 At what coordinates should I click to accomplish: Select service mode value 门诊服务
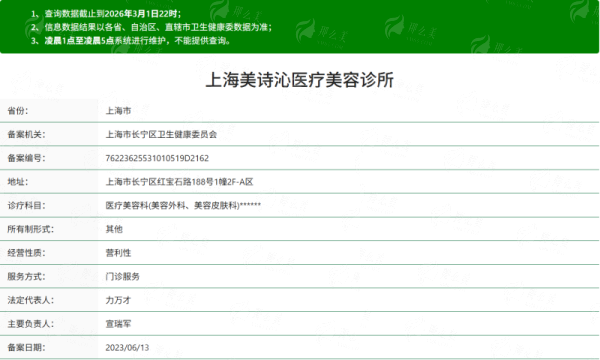(122, 277)
